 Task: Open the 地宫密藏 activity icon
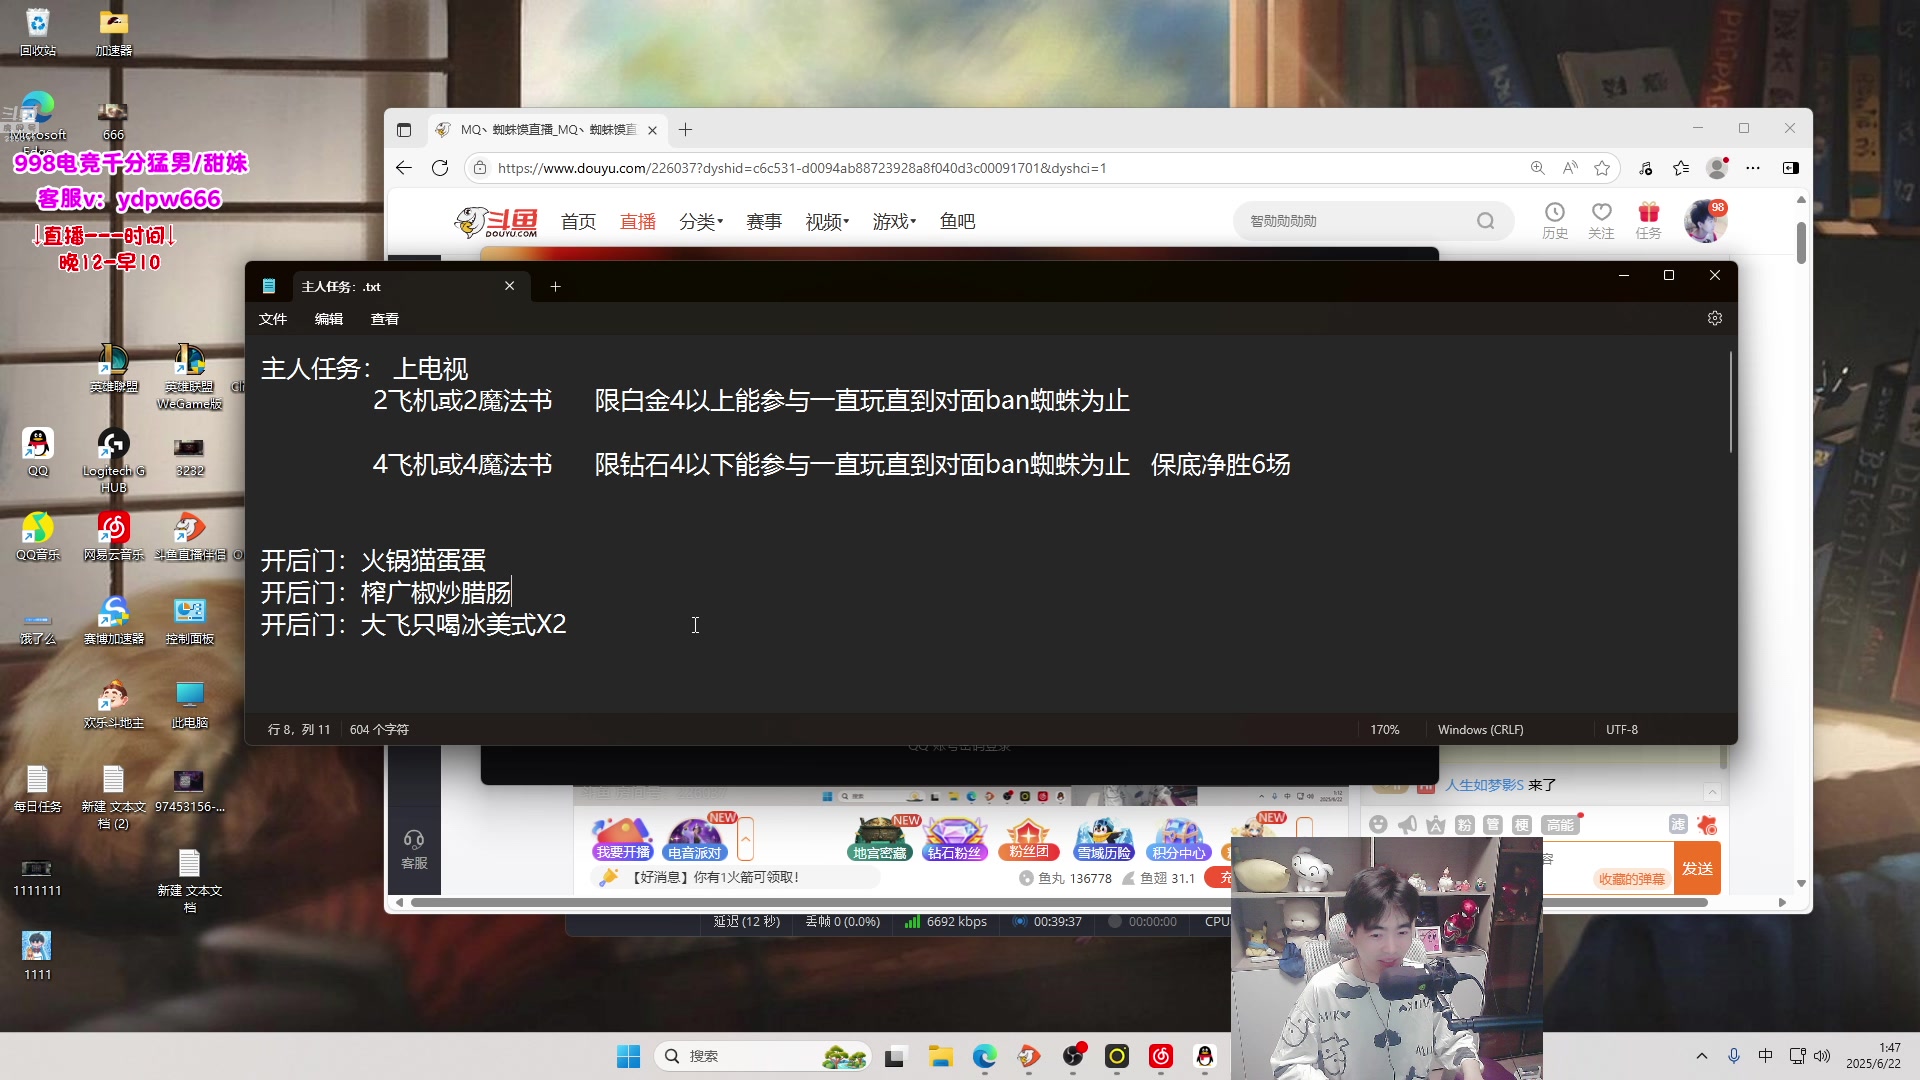(x=880, y=839)
